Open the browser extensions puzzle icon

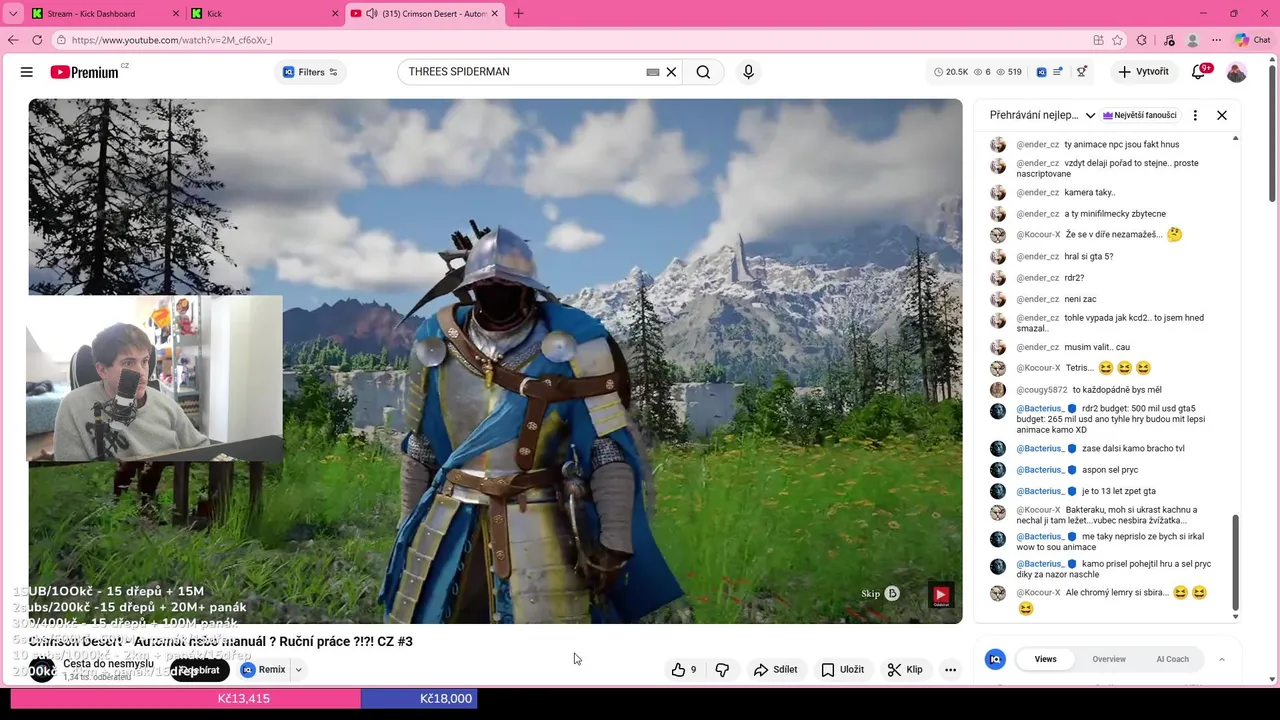(1142, 40)
